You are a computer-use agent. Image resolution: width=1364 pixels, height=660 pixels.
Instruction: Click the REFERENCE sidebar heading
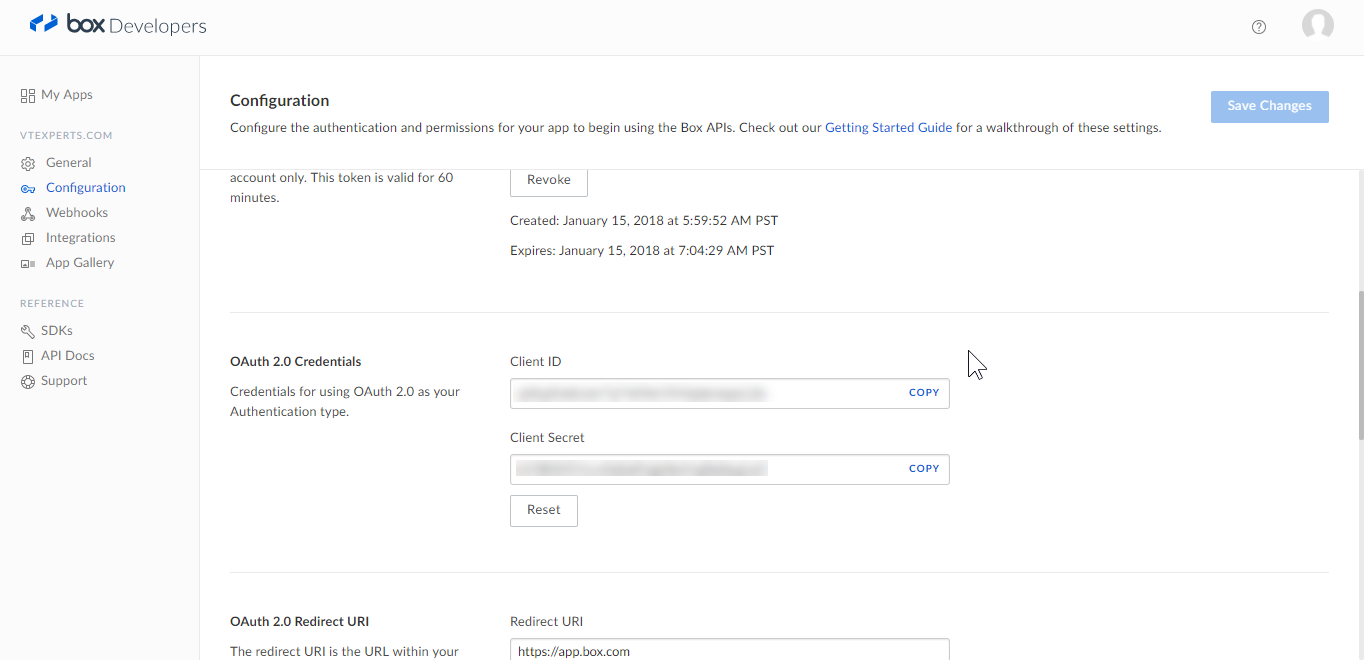coord(52,304)
